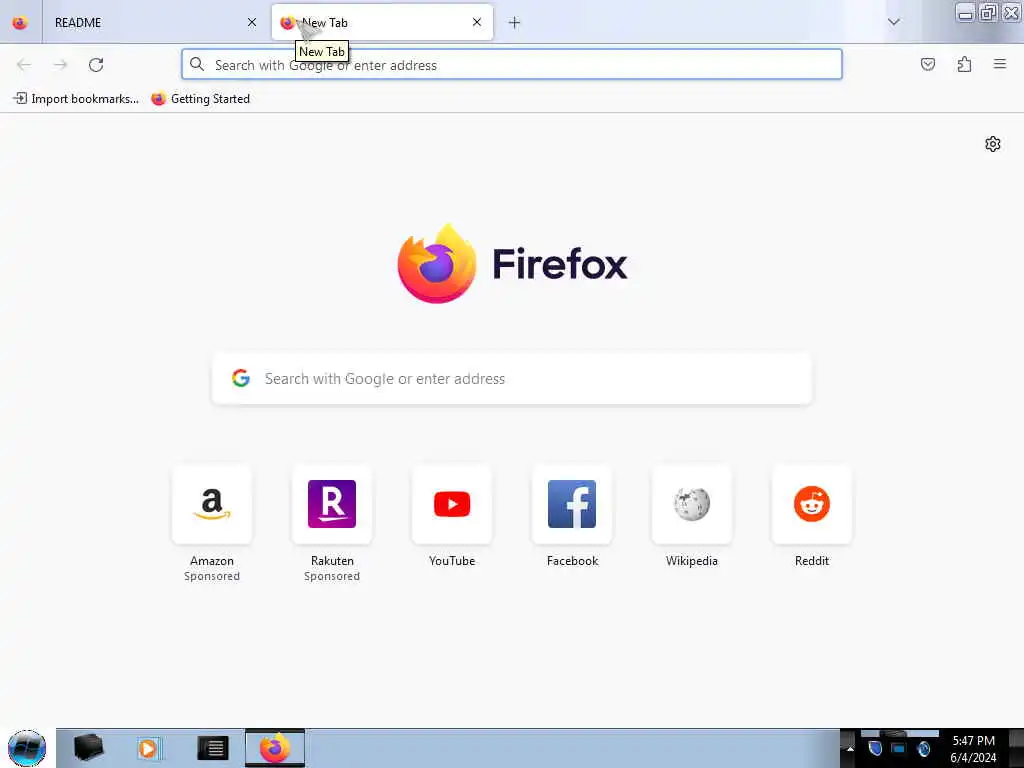Expand the list all tabs chevron
The image size is (1024, 768).
coord(894,22)
